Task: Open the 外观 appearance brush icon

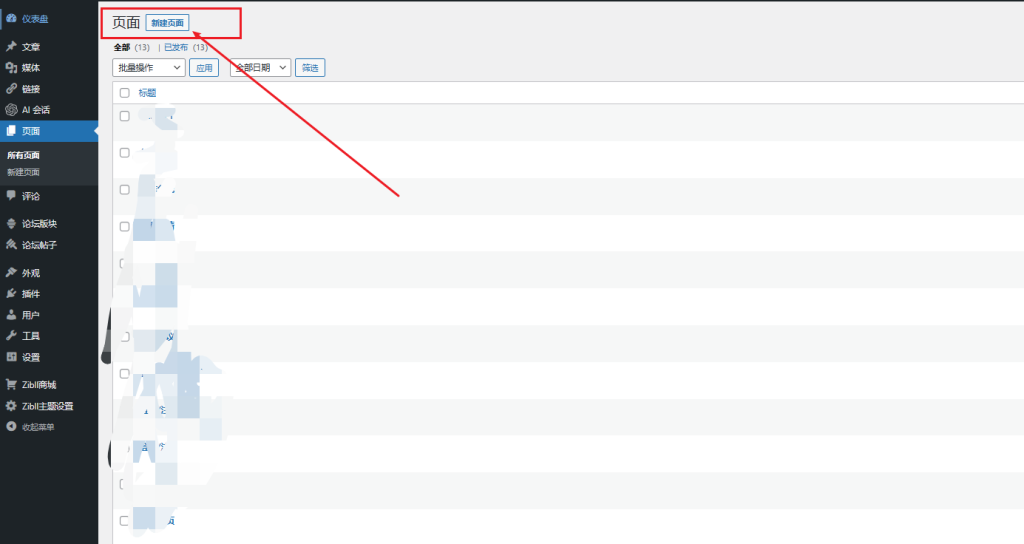Action: coord(11,273)
